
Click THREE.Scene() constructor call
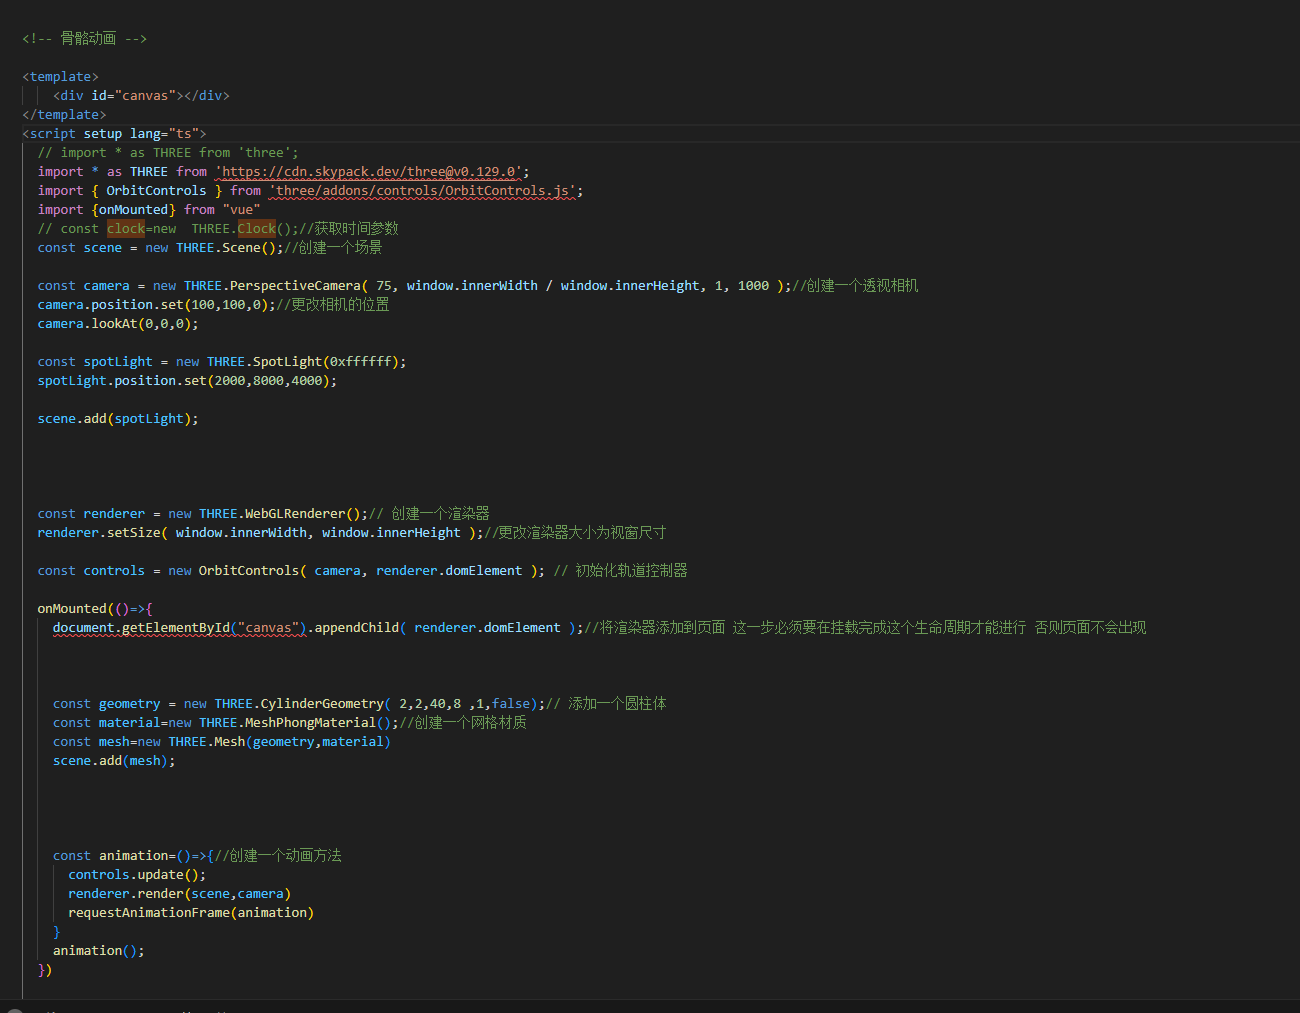pos(226,248)
